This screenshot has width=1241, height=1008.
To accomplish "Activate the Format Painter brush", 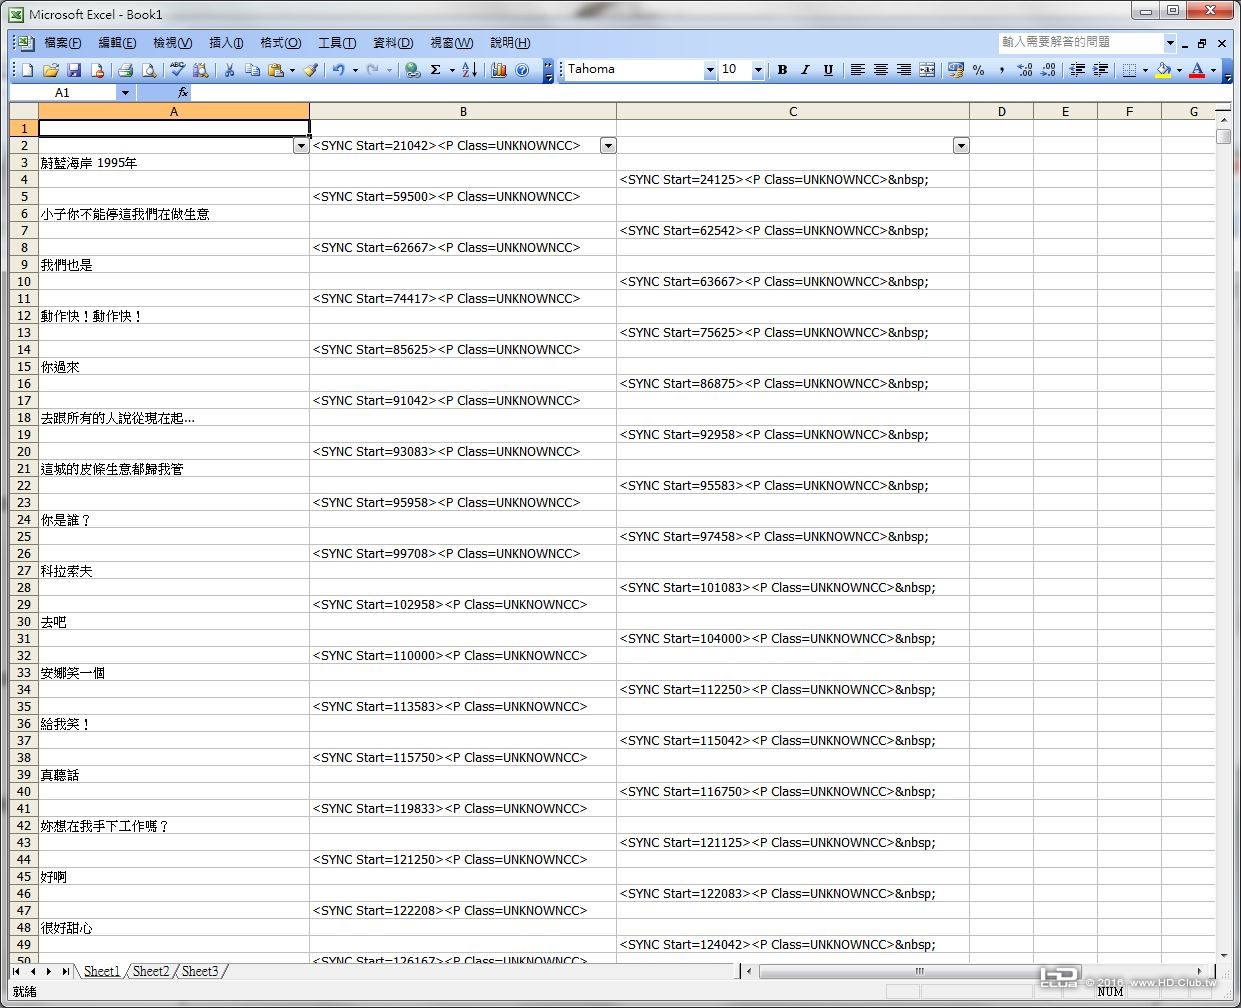I will pyautogui.click(x=311, y=70).
